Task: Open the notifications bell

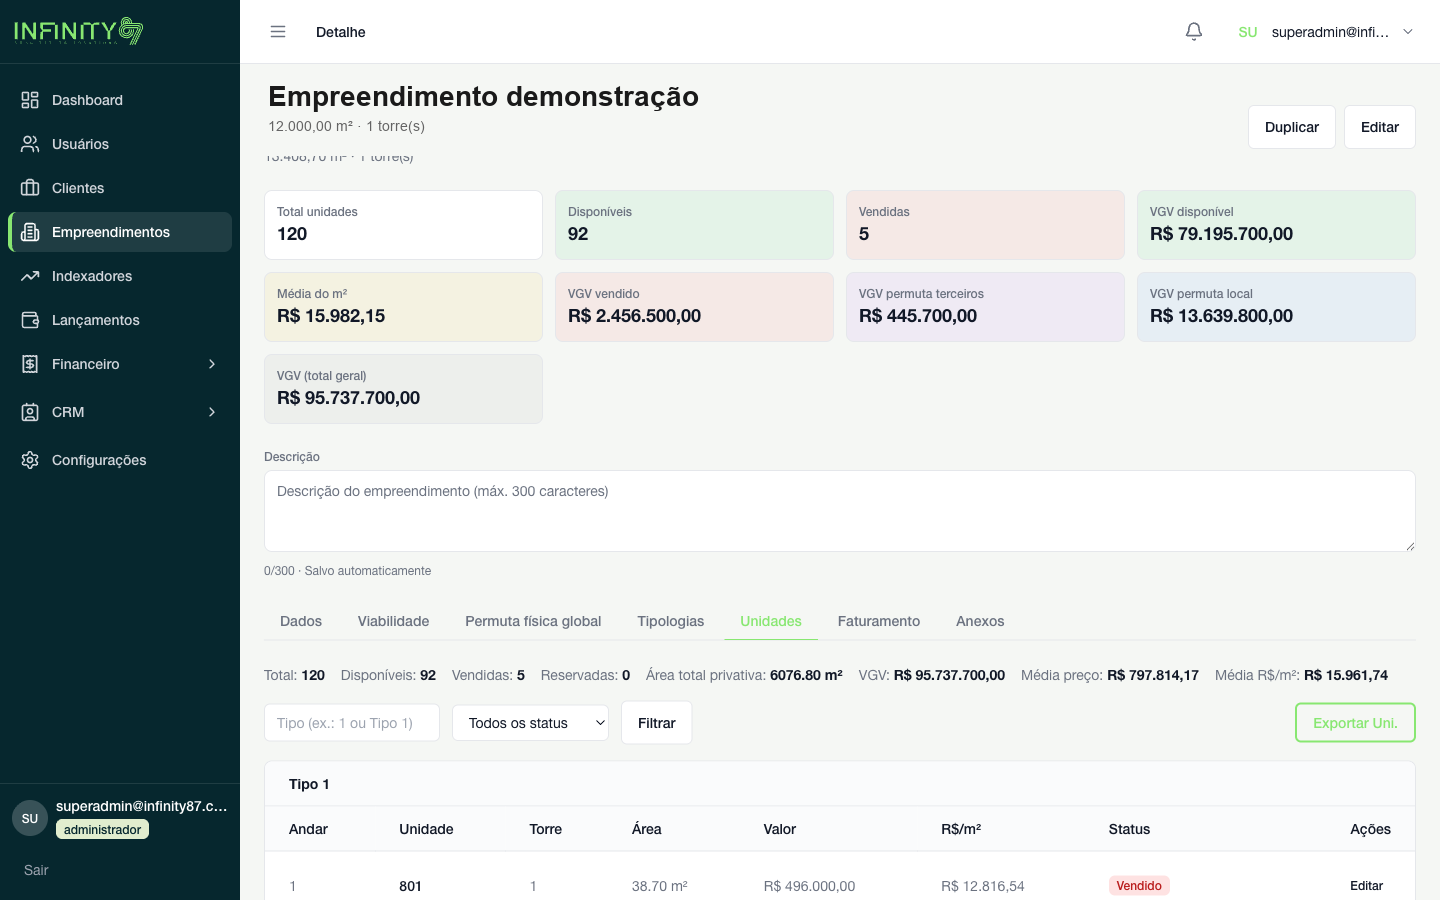Action: [x=1194, y=32]
